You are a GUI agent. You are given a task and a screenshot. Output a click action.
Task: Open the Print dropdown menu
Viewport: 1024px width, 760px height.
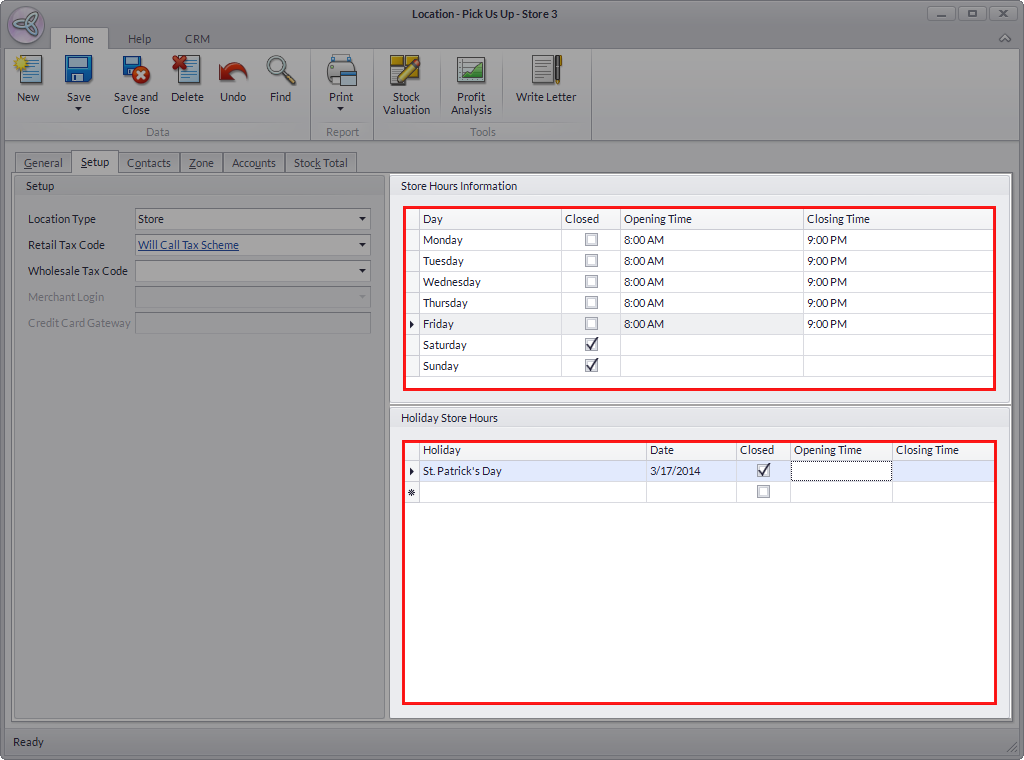(341, 109)
